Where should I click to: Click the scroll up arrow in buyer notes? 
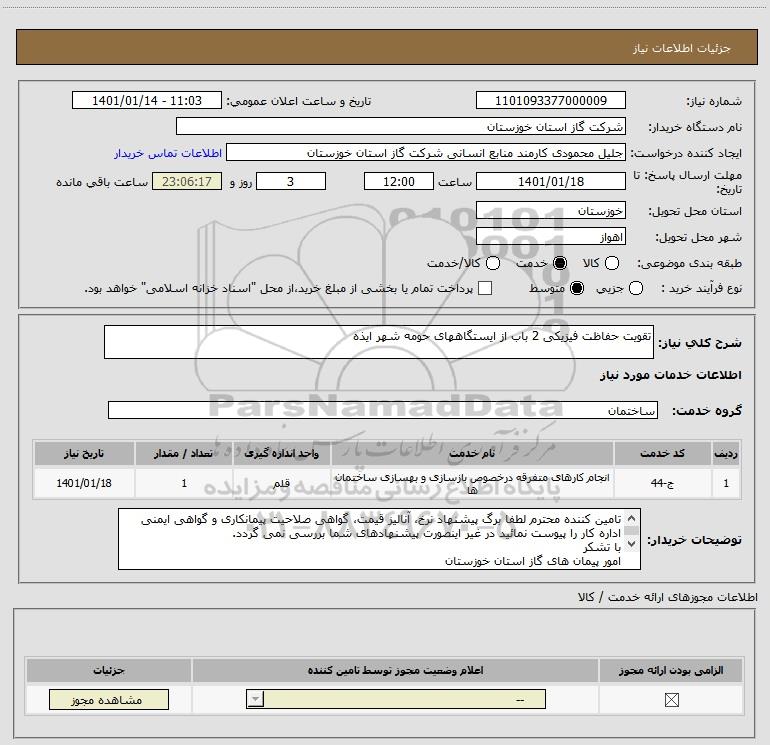pos(632,519)
